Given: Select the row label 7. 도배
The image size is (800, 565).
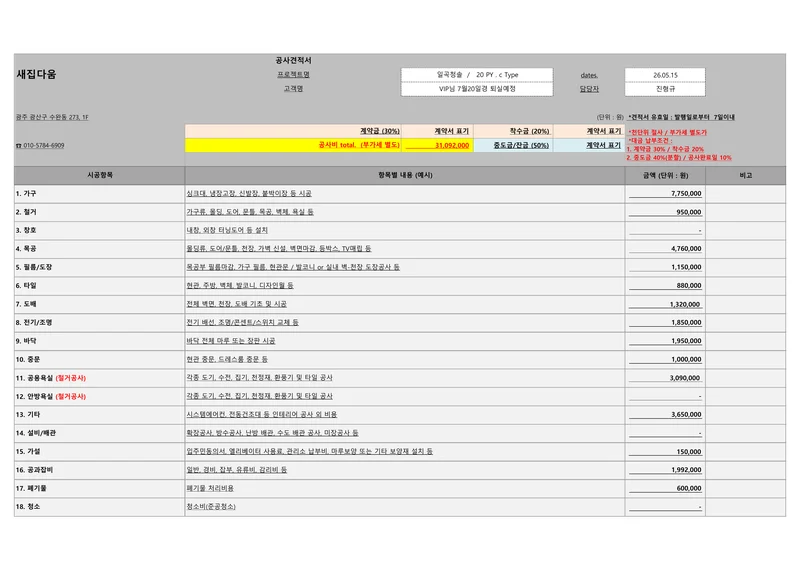Looking at the screenshot, I should (x=26, y=304).
